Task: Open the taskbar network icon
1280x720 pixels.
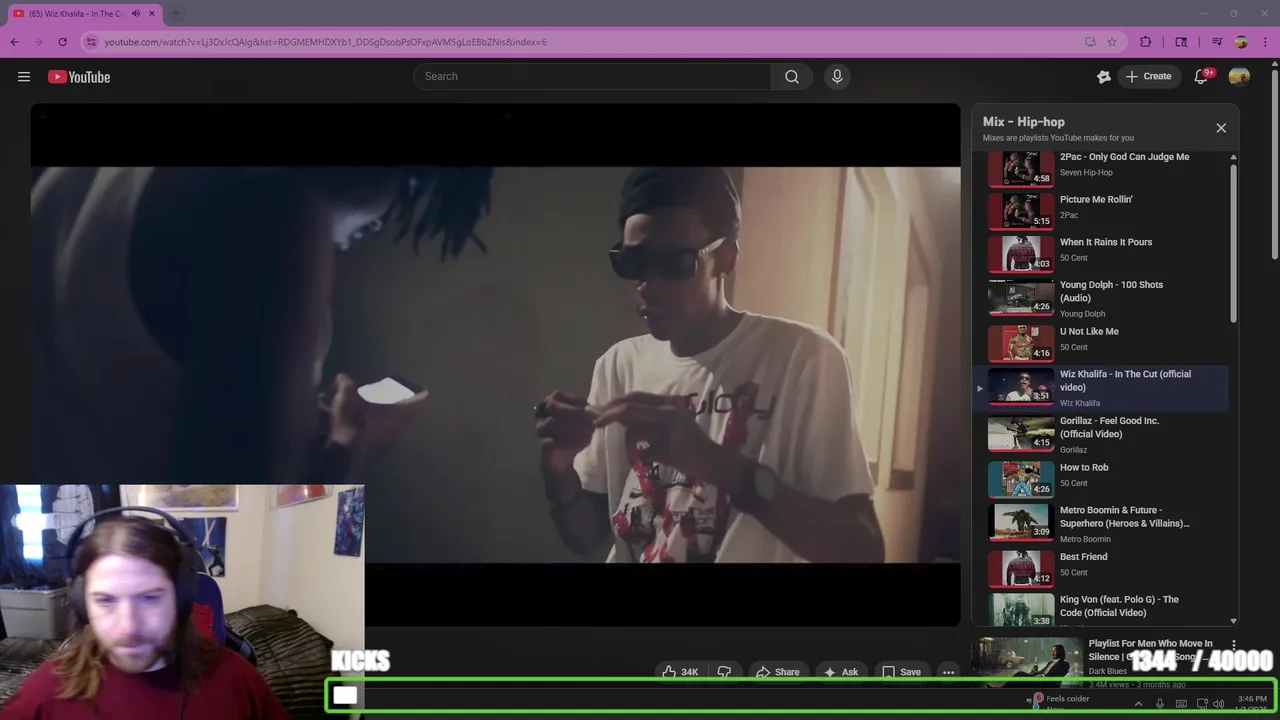Action: (x=1202, y=704)
